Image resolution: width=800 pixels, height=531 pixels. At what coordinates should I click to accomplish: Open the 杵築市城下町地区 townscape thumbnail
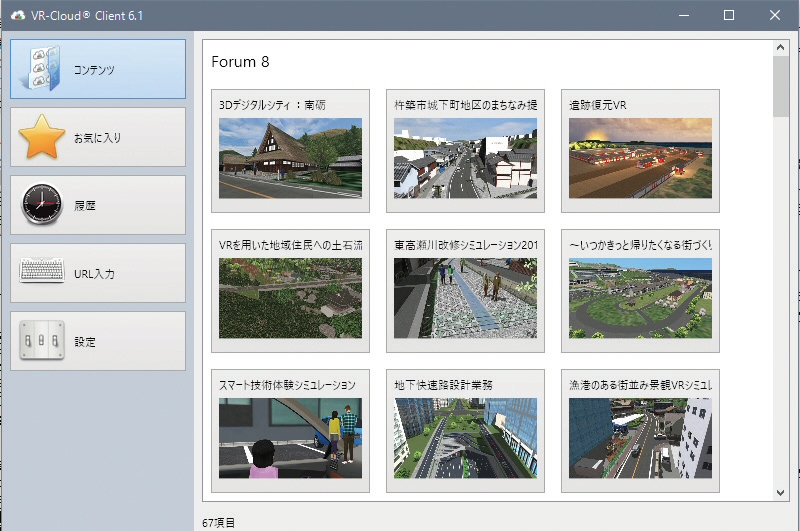click(465, 158)
